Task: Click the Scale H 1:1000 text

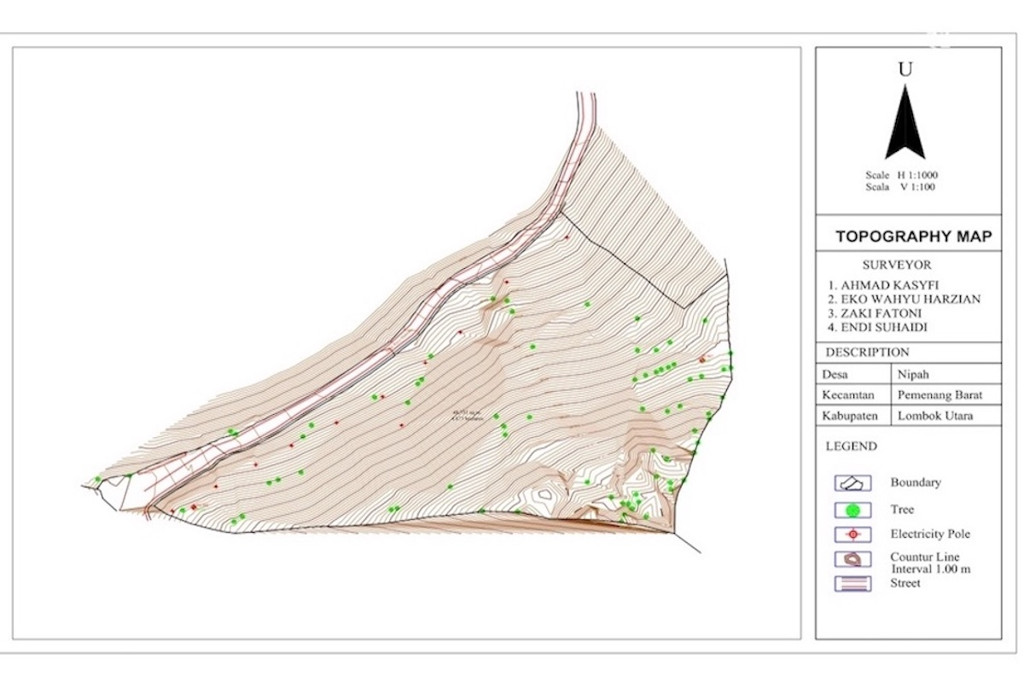Action: point(901,175)
